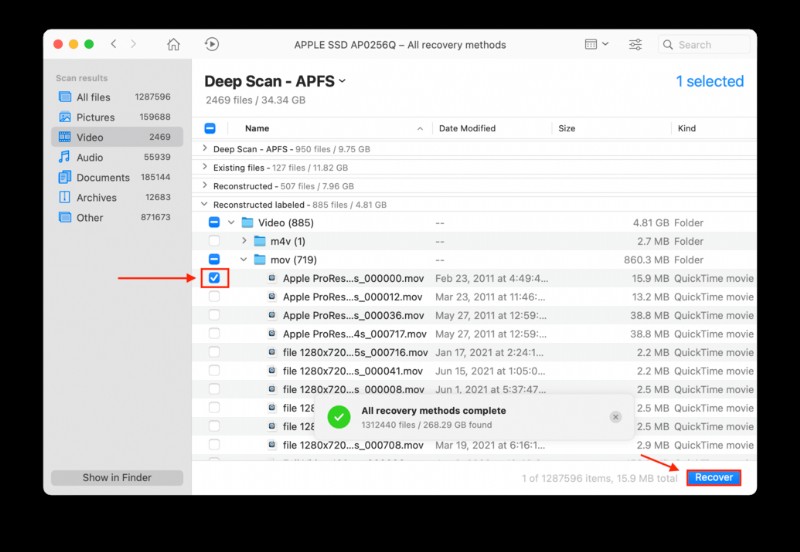Toggle the mov (719) folder checkbox
Image resolution: width=800 pixels, height=552 pixels.
click(214, 259)
